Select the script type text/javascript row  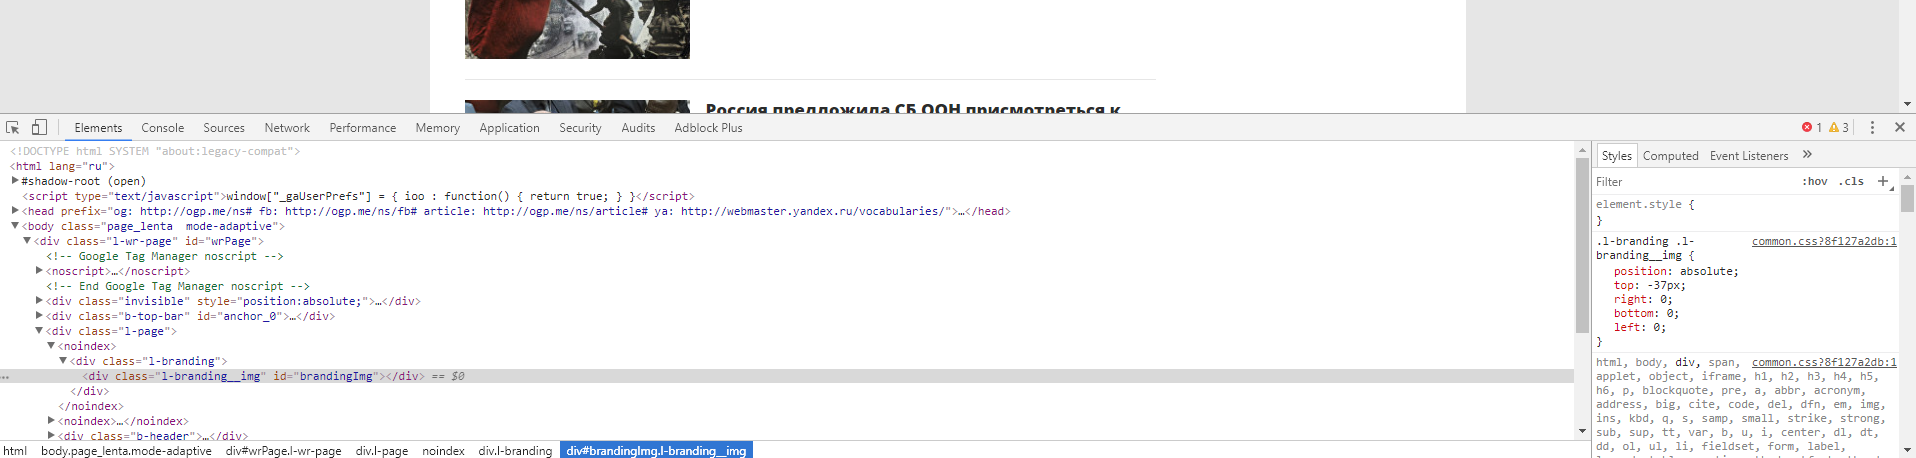click(x=358, y=196)
